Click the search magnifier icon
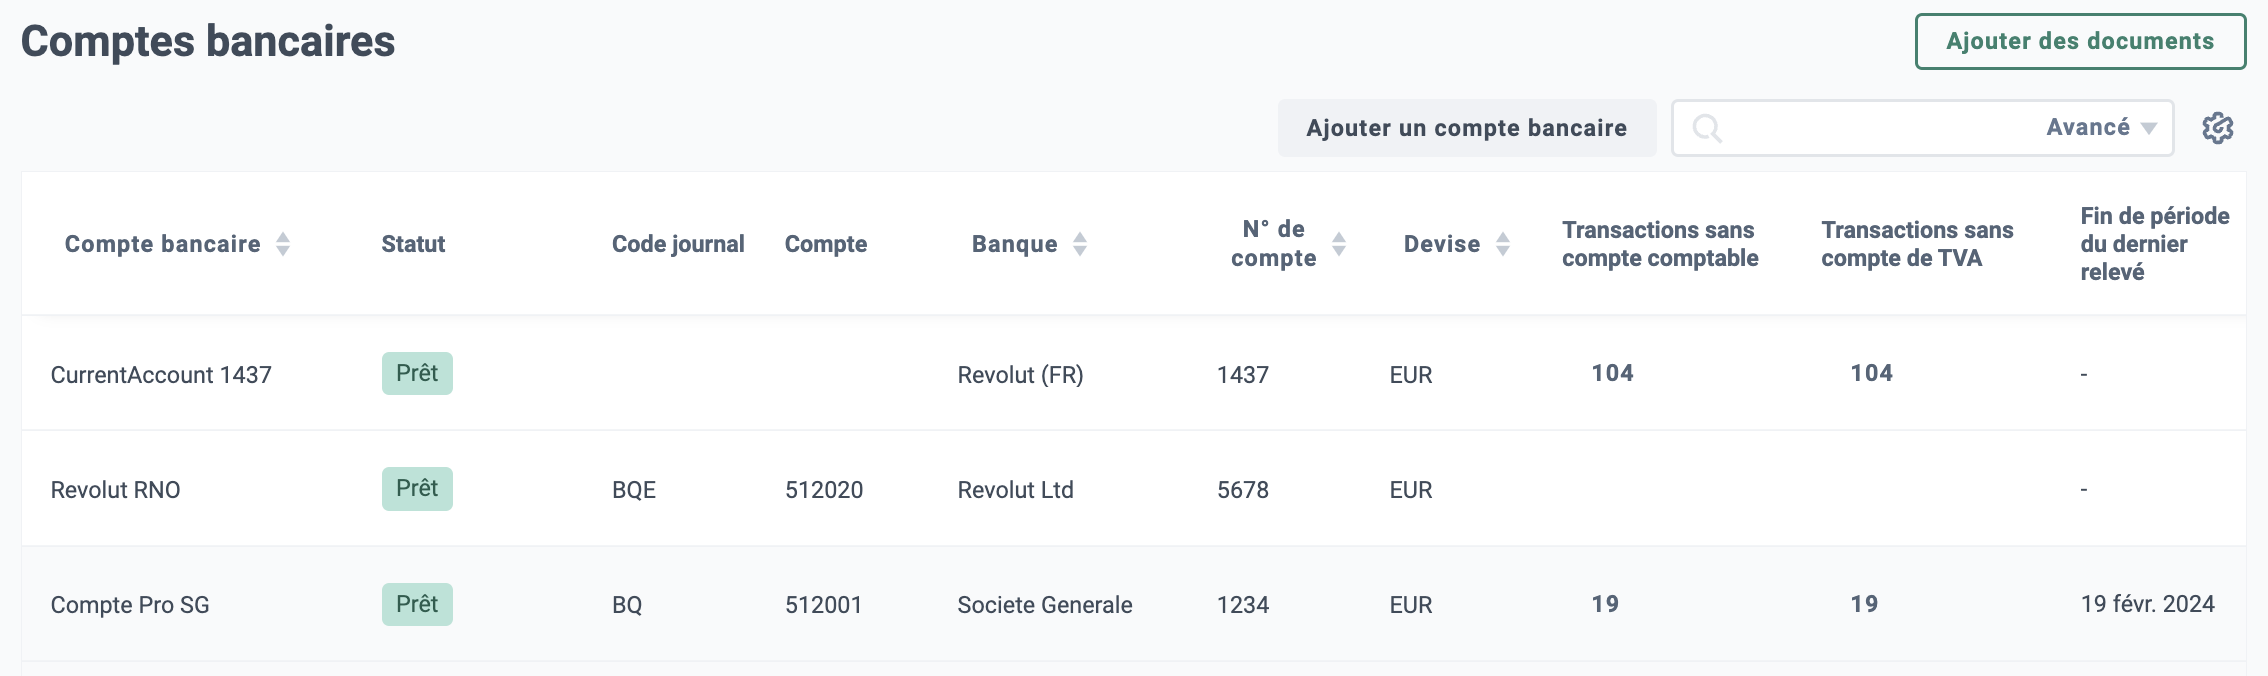This screenshot has height=676, width=2268. point(1707,128)
